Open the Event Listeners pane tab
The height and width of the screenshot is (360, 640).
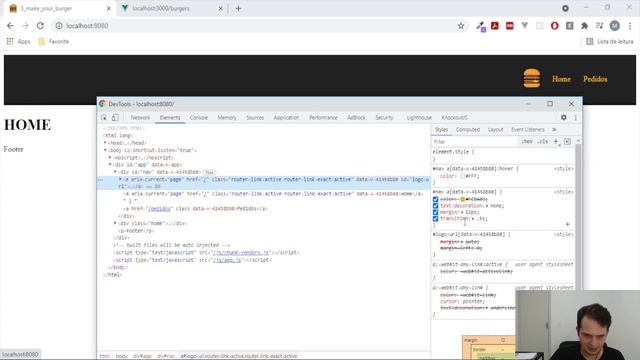click(x=528, y=129)
